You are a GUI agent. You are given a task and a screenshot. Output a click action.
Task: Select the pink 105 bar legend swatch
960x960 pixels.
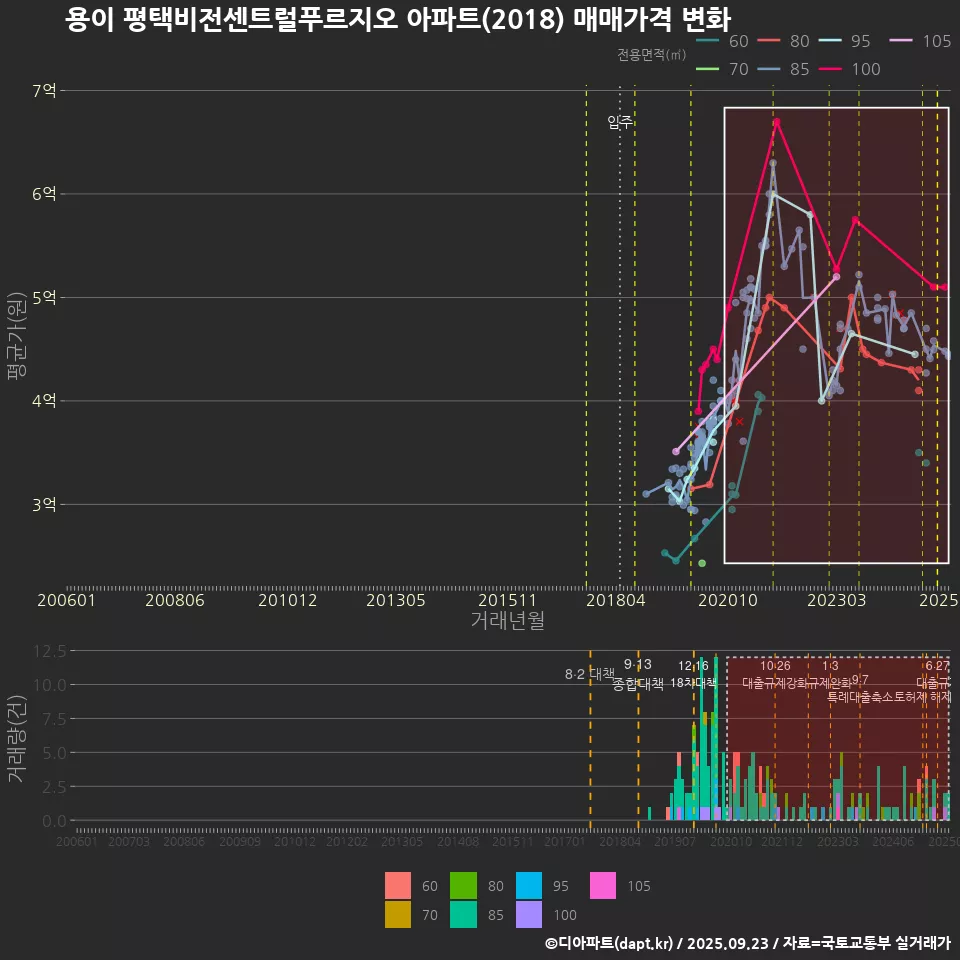pos(604,886)
